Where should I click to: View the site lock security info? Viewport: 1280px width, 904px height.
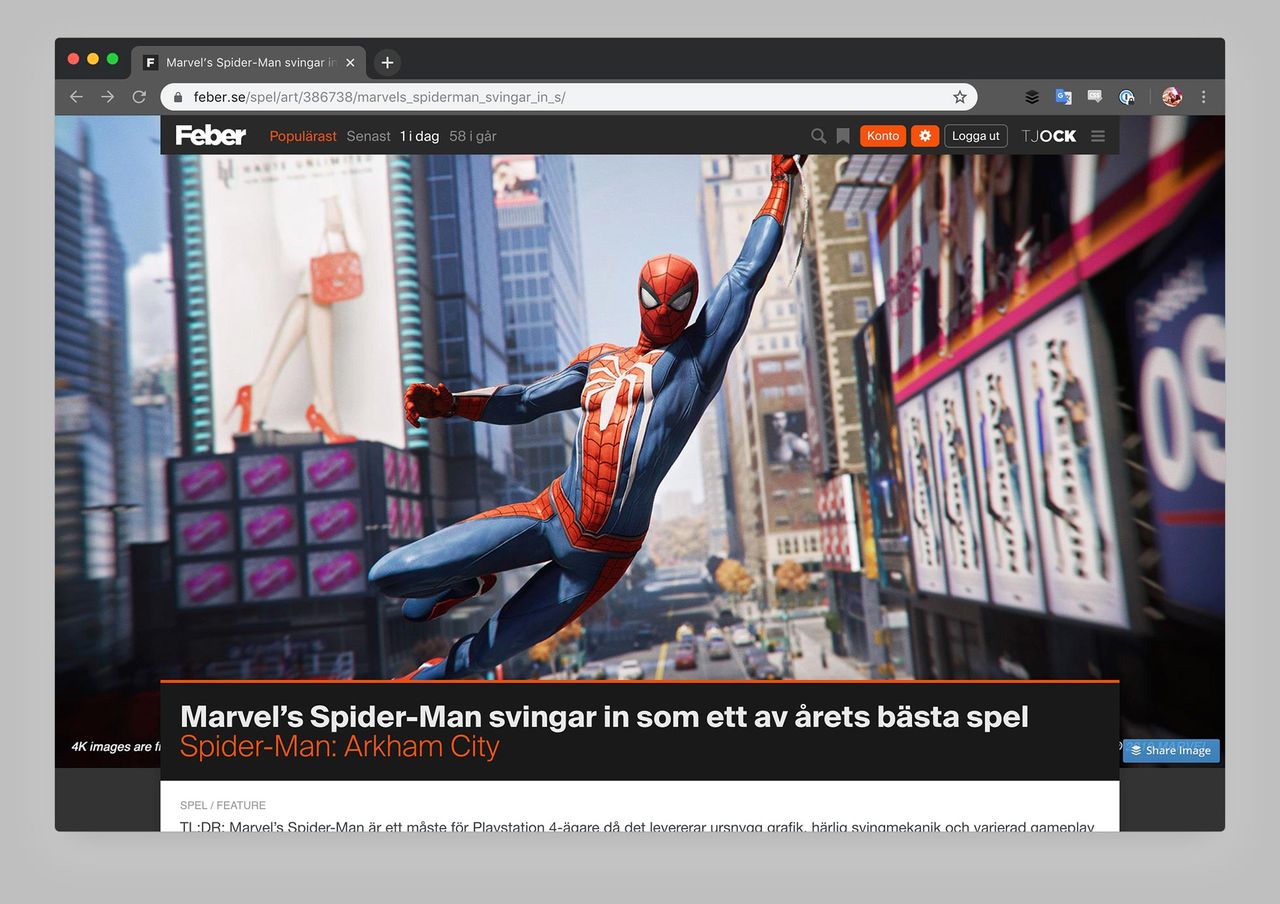(x=179, y=97)
